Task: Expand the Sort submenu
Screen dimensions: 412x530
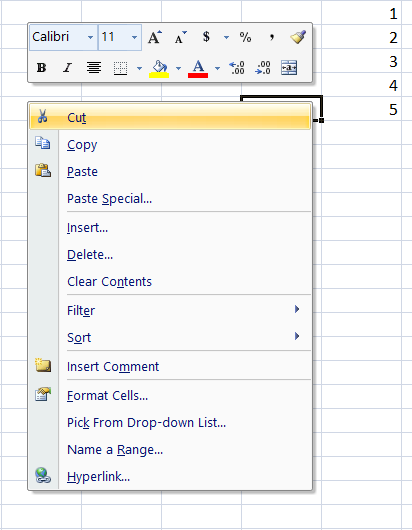Action: point(170,337)
